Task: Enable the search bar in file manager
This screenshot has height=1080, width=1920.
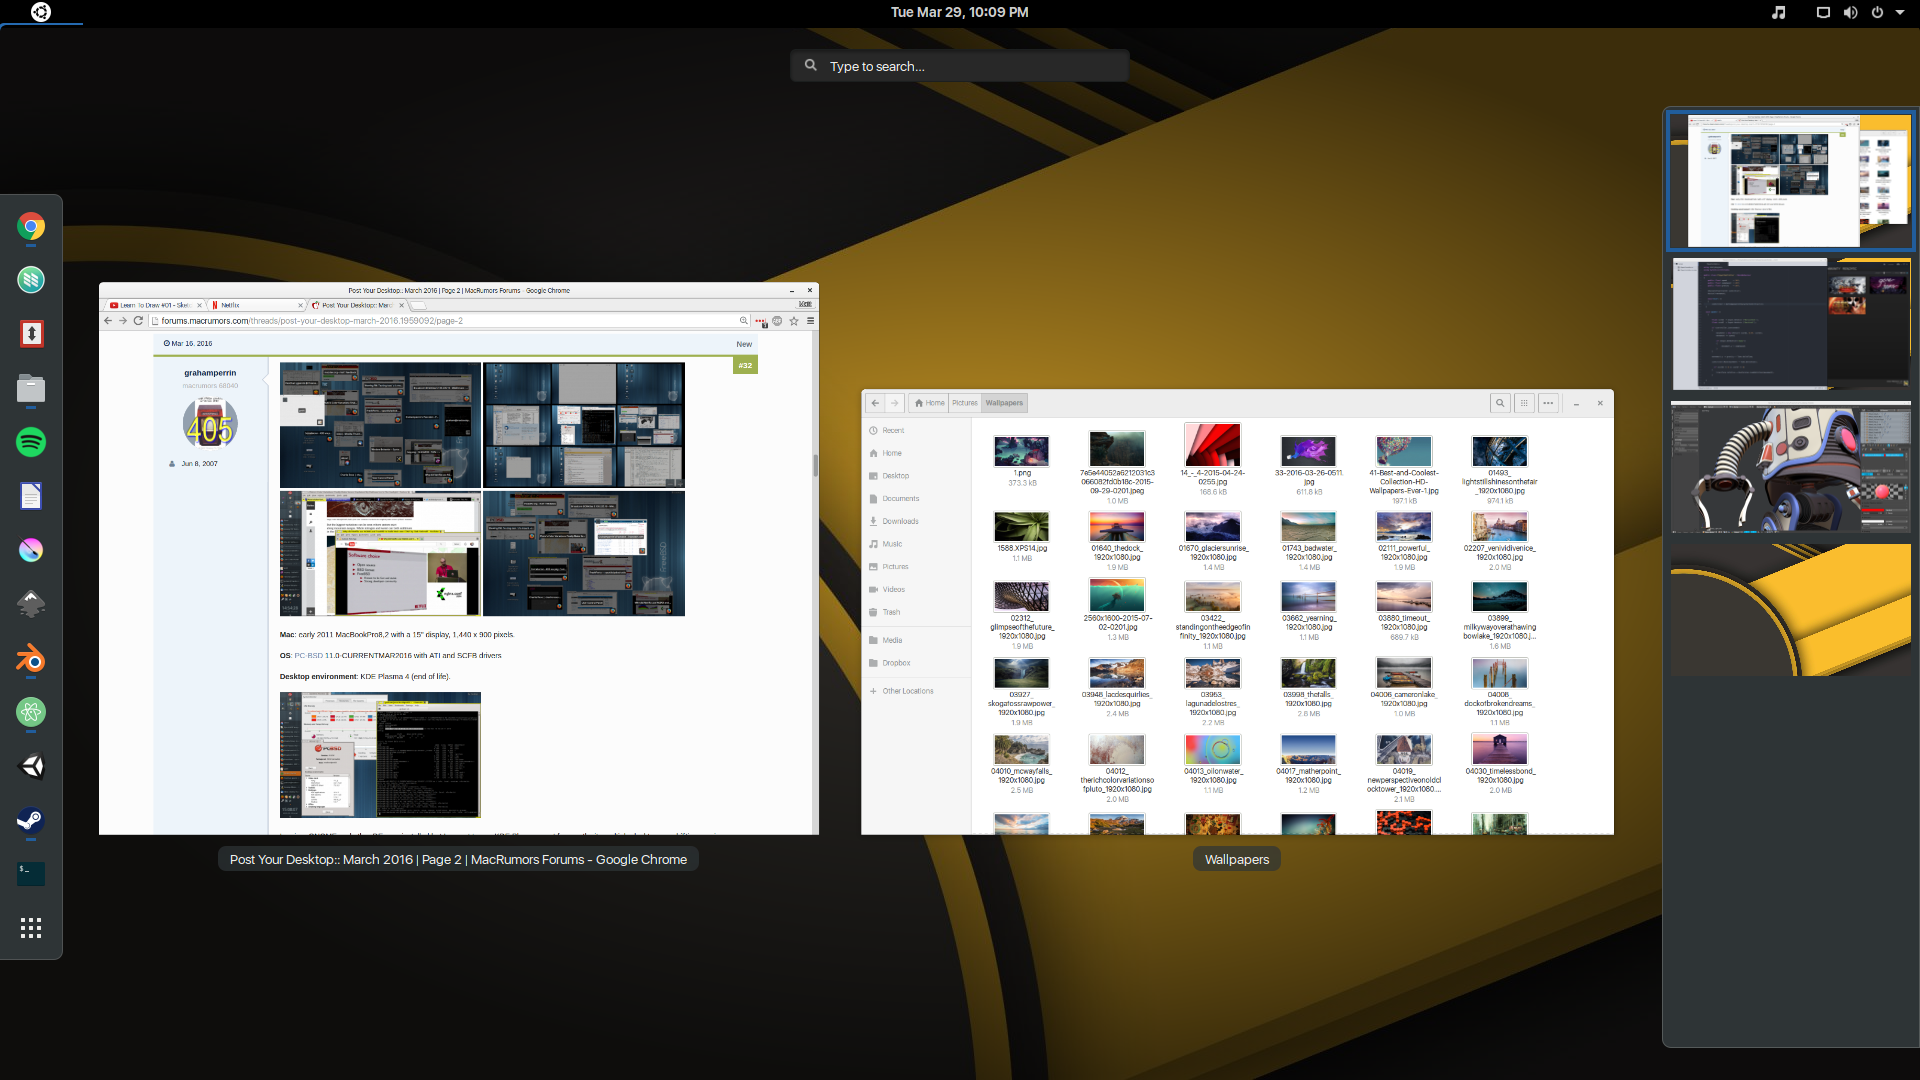Action: point(1501,402)
